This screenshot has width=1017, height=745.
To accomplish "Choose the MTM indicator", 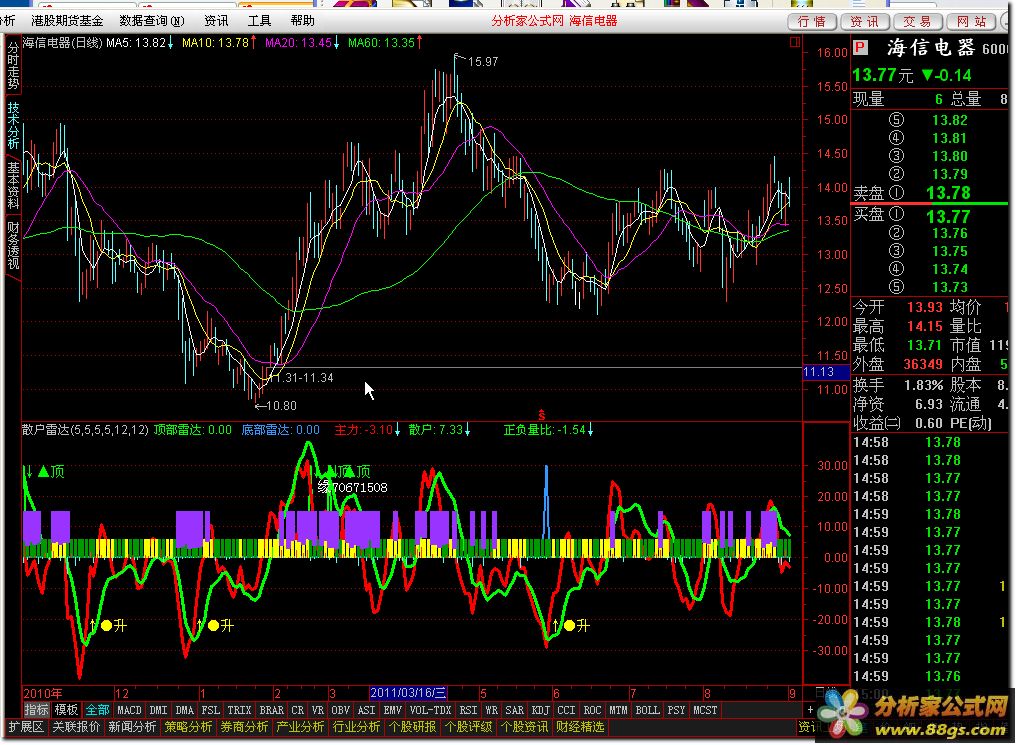I will 618,710.
